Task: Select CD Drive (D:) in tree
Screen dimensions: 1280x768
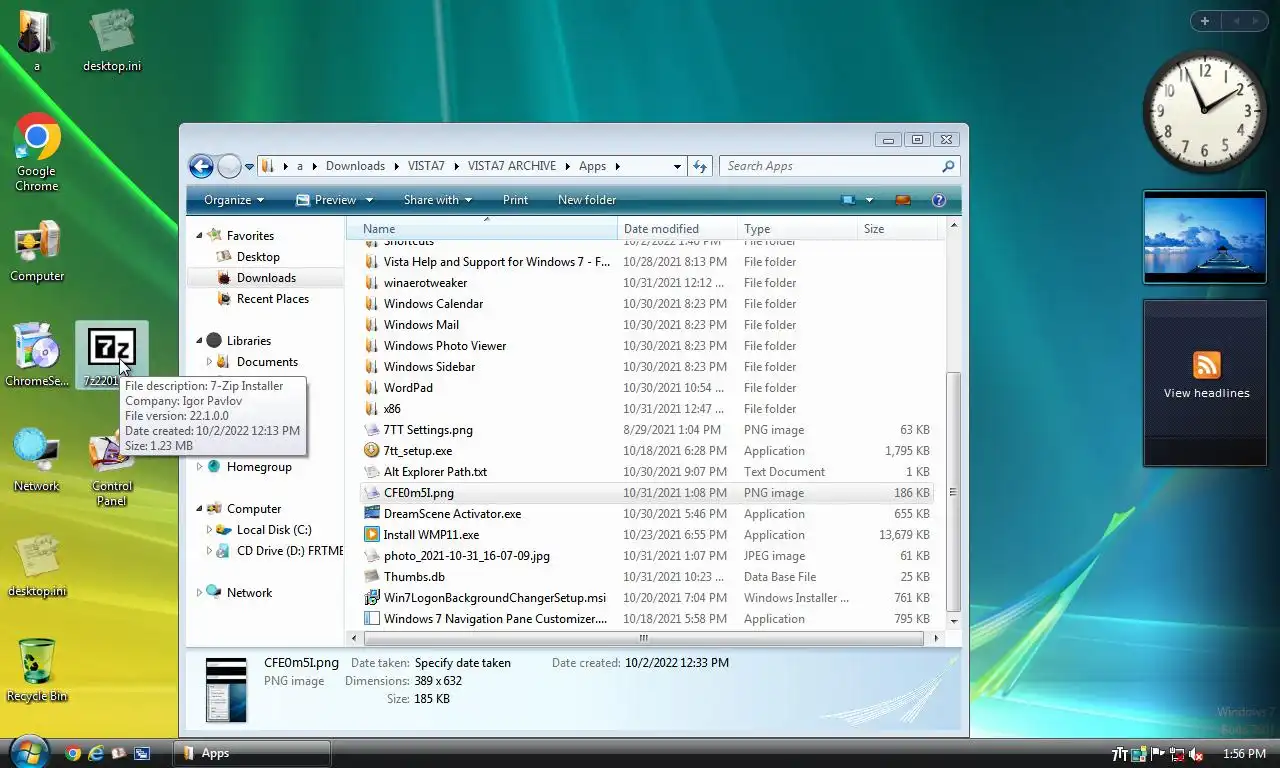Action: click(x=281, y=551)
